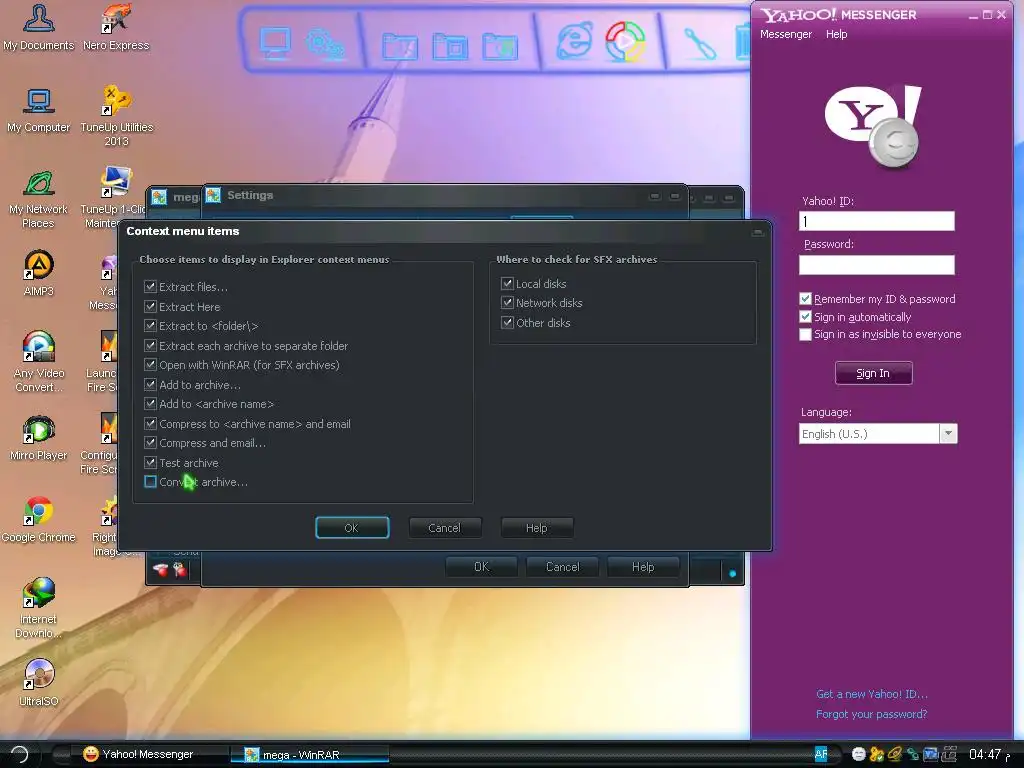
Task: Click OK in the Settings window
Action: tap(481, 567)
